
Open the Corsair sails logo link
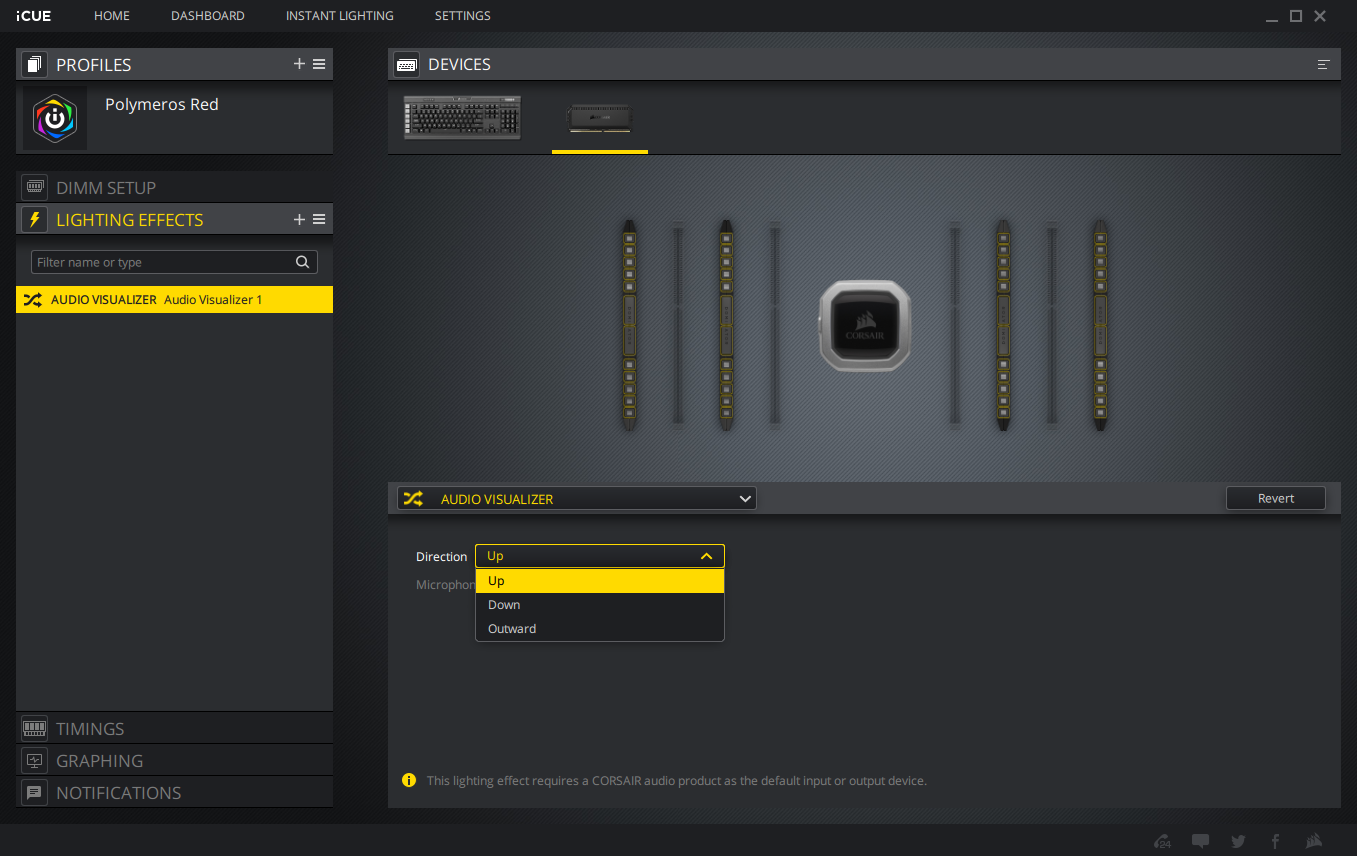tap(1314, 841)
